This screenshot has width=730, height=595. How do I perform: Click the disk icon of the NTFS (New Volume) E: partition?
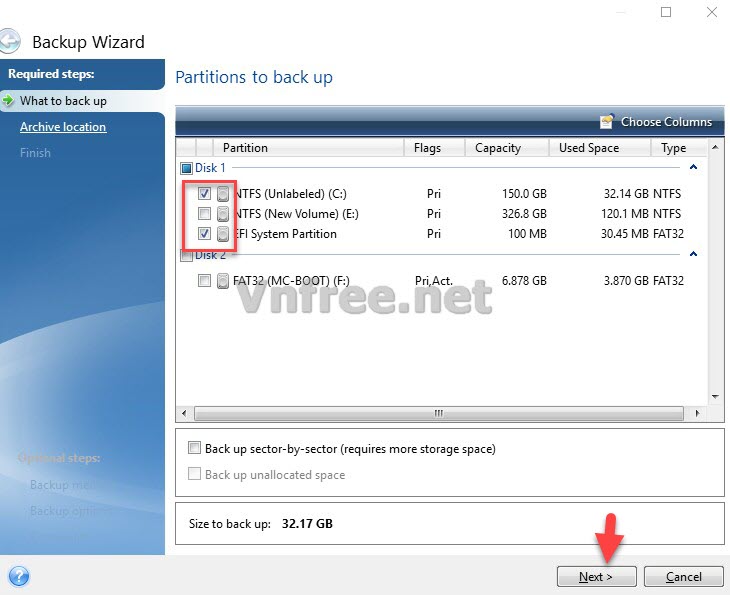pos(223,214)
